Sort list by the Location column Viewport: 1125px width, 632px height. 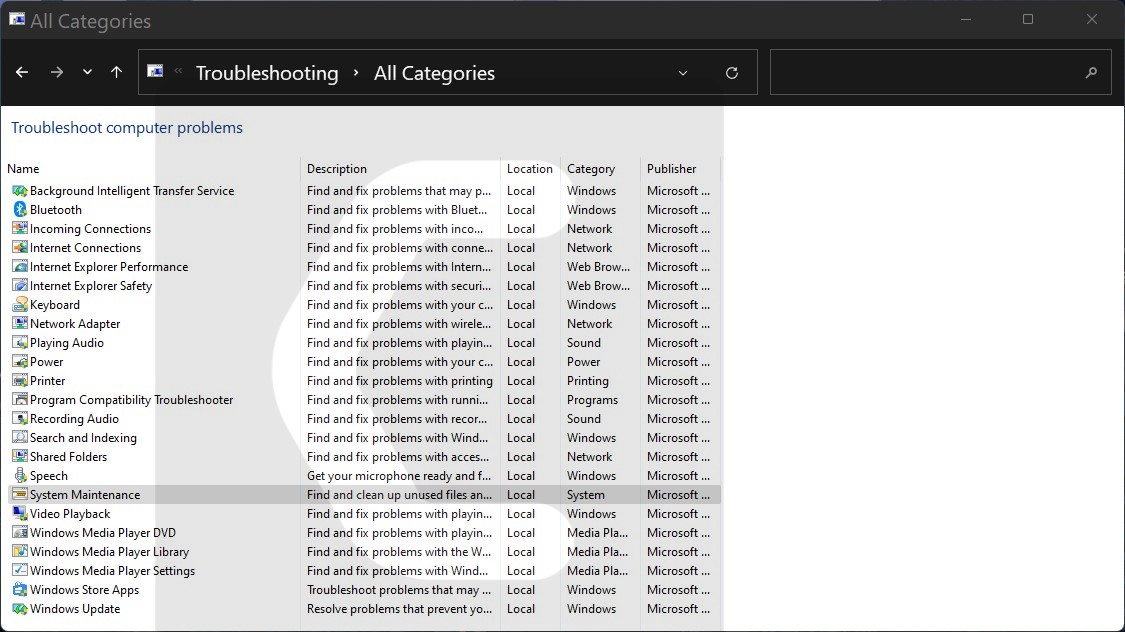(529, 169)
